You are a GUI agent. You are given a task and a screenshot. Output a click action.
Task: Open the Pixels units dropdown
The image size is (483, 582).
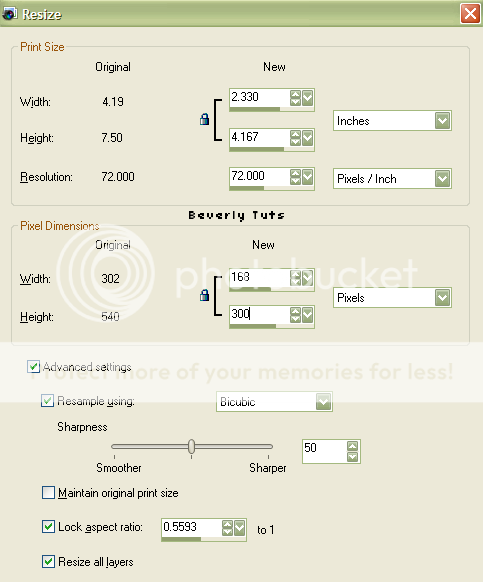pos(442,297)
